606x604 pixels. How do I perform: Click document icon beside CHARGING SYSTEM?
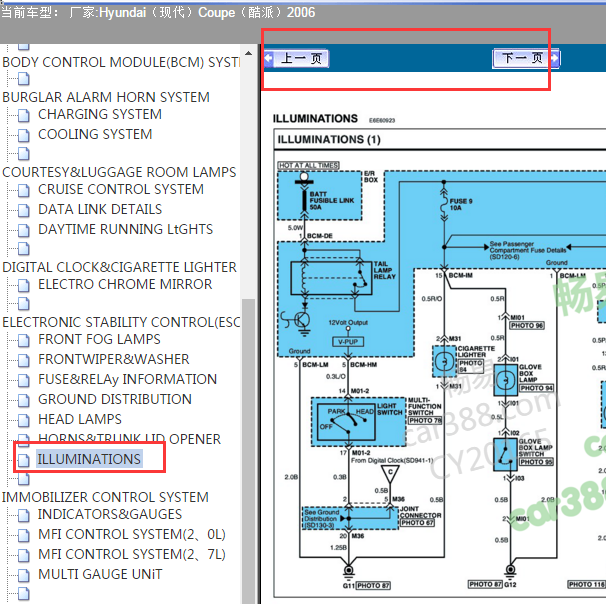24,115
